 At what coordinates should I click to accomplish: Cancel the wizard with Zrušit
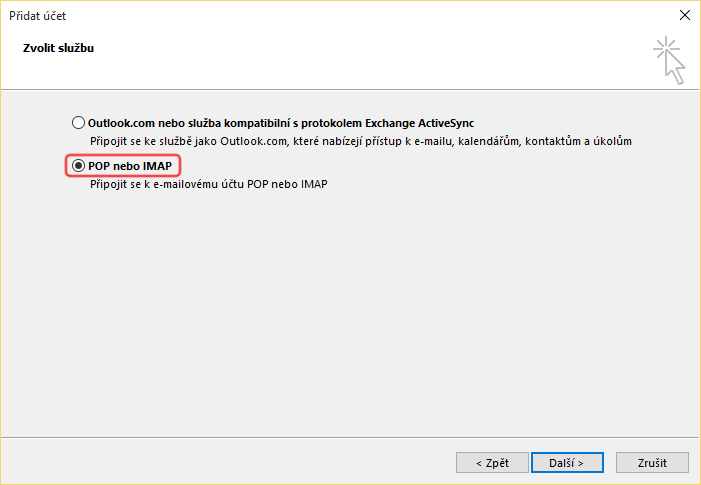pos(653,463)
